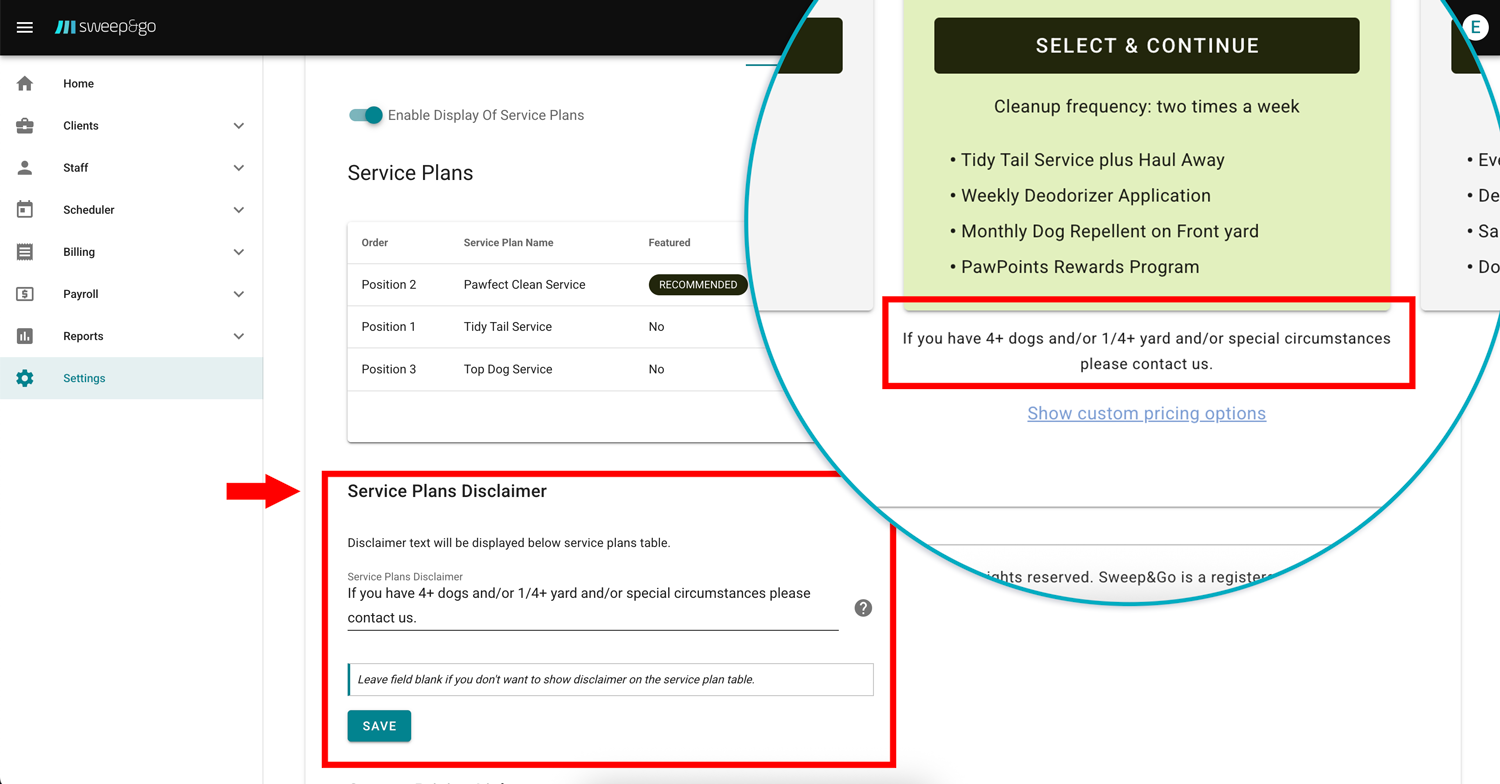Expand the Billing menu section
The image size is (1500, 784).
(239, 251)
